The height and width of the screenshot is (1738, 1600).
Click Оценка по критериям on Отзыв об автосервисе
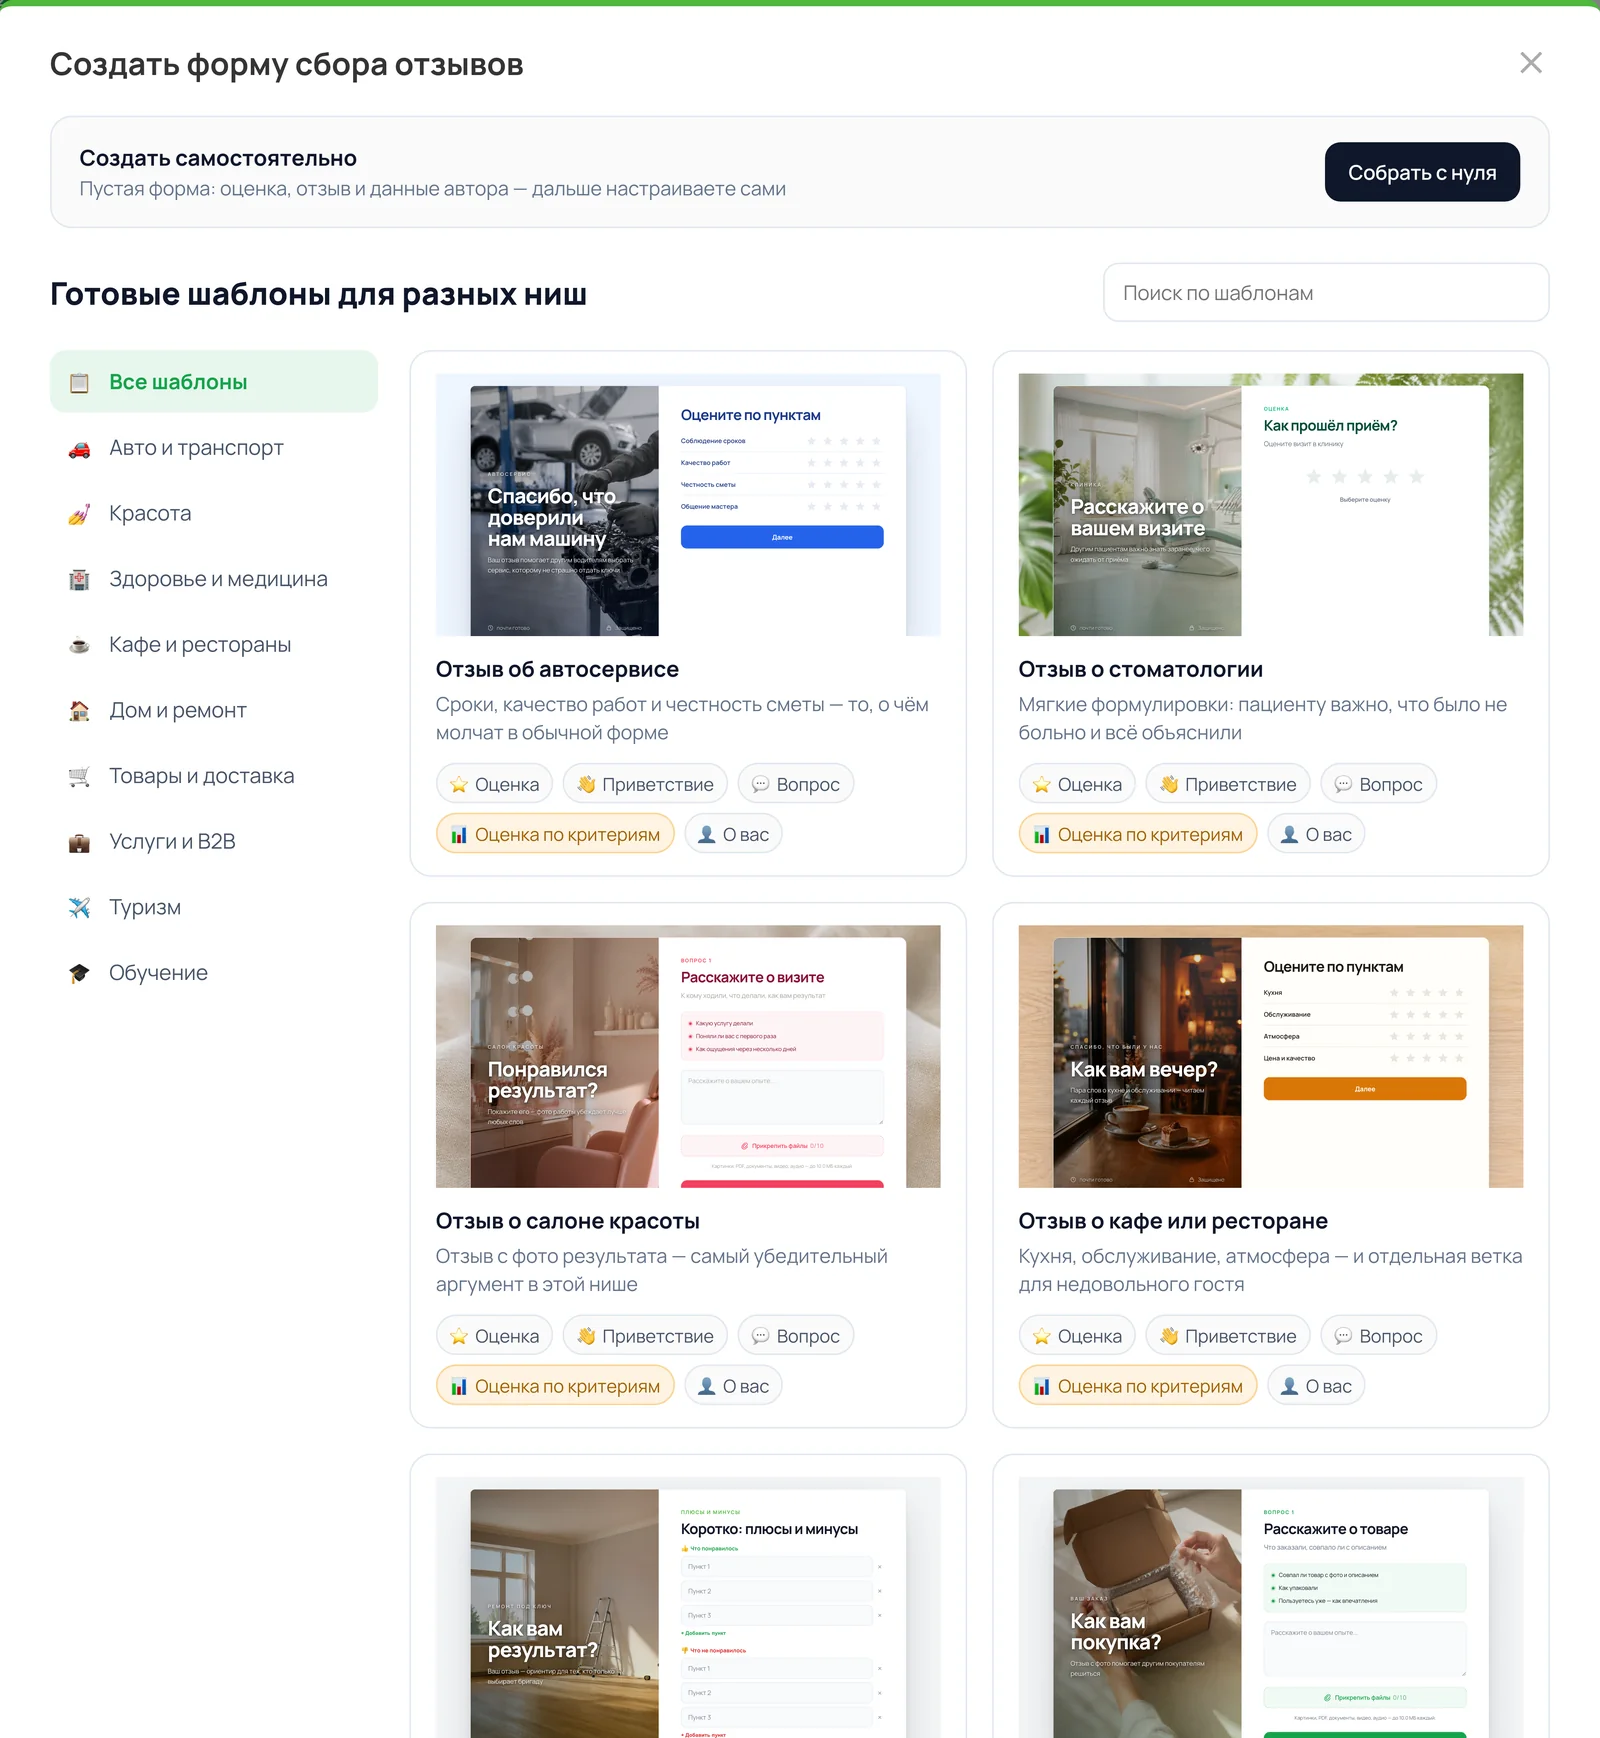point(555,834)
